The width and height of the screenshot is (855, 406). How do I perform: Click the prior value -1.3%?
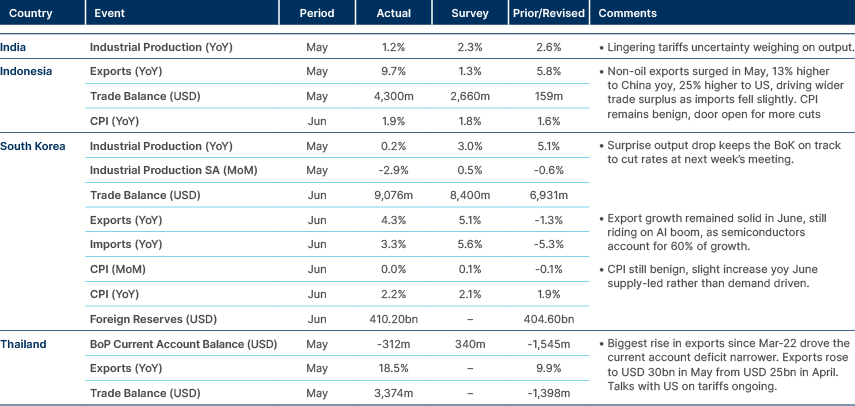click(x=549, y=220)
